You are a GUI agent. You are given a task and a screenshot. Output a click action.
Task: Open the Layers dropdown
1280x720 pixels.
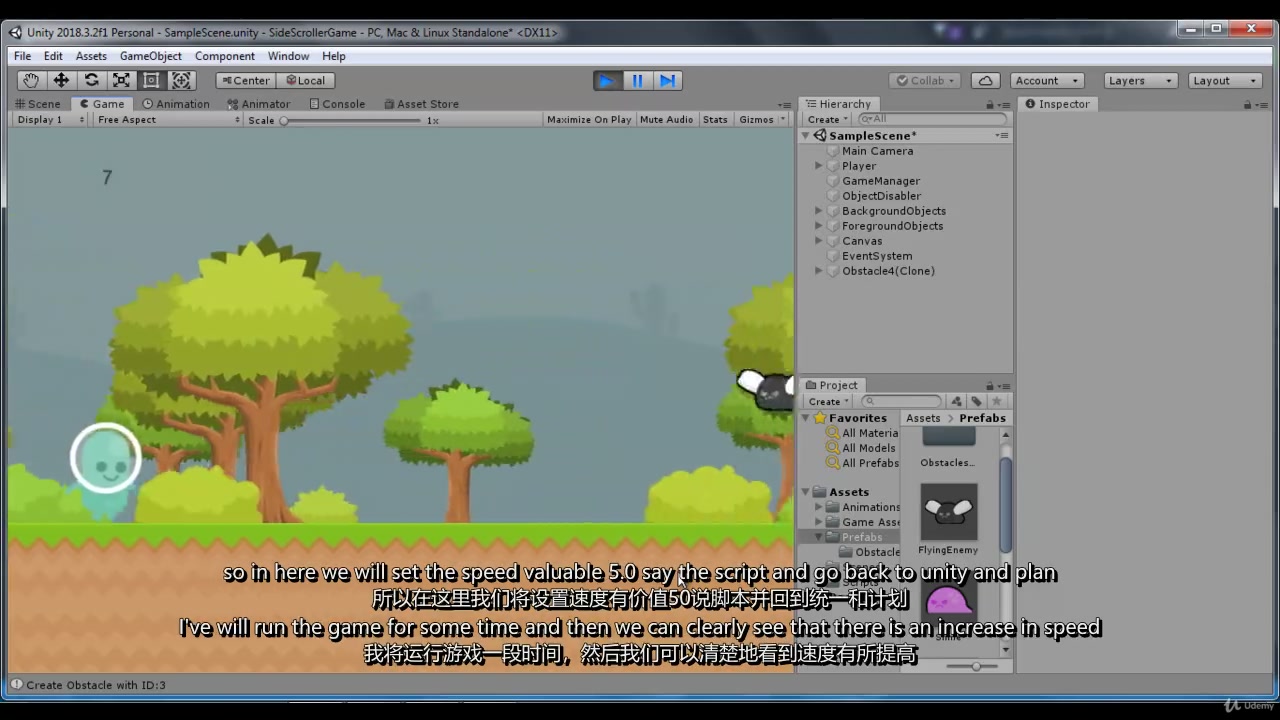(x=1139, y=80)
